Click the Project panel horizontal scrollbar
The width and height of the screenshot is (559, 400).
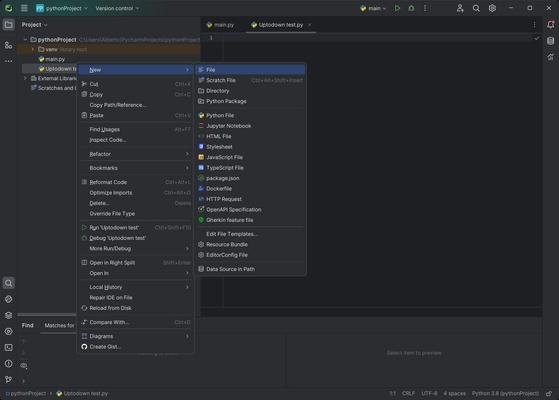(x=47, y=314)
